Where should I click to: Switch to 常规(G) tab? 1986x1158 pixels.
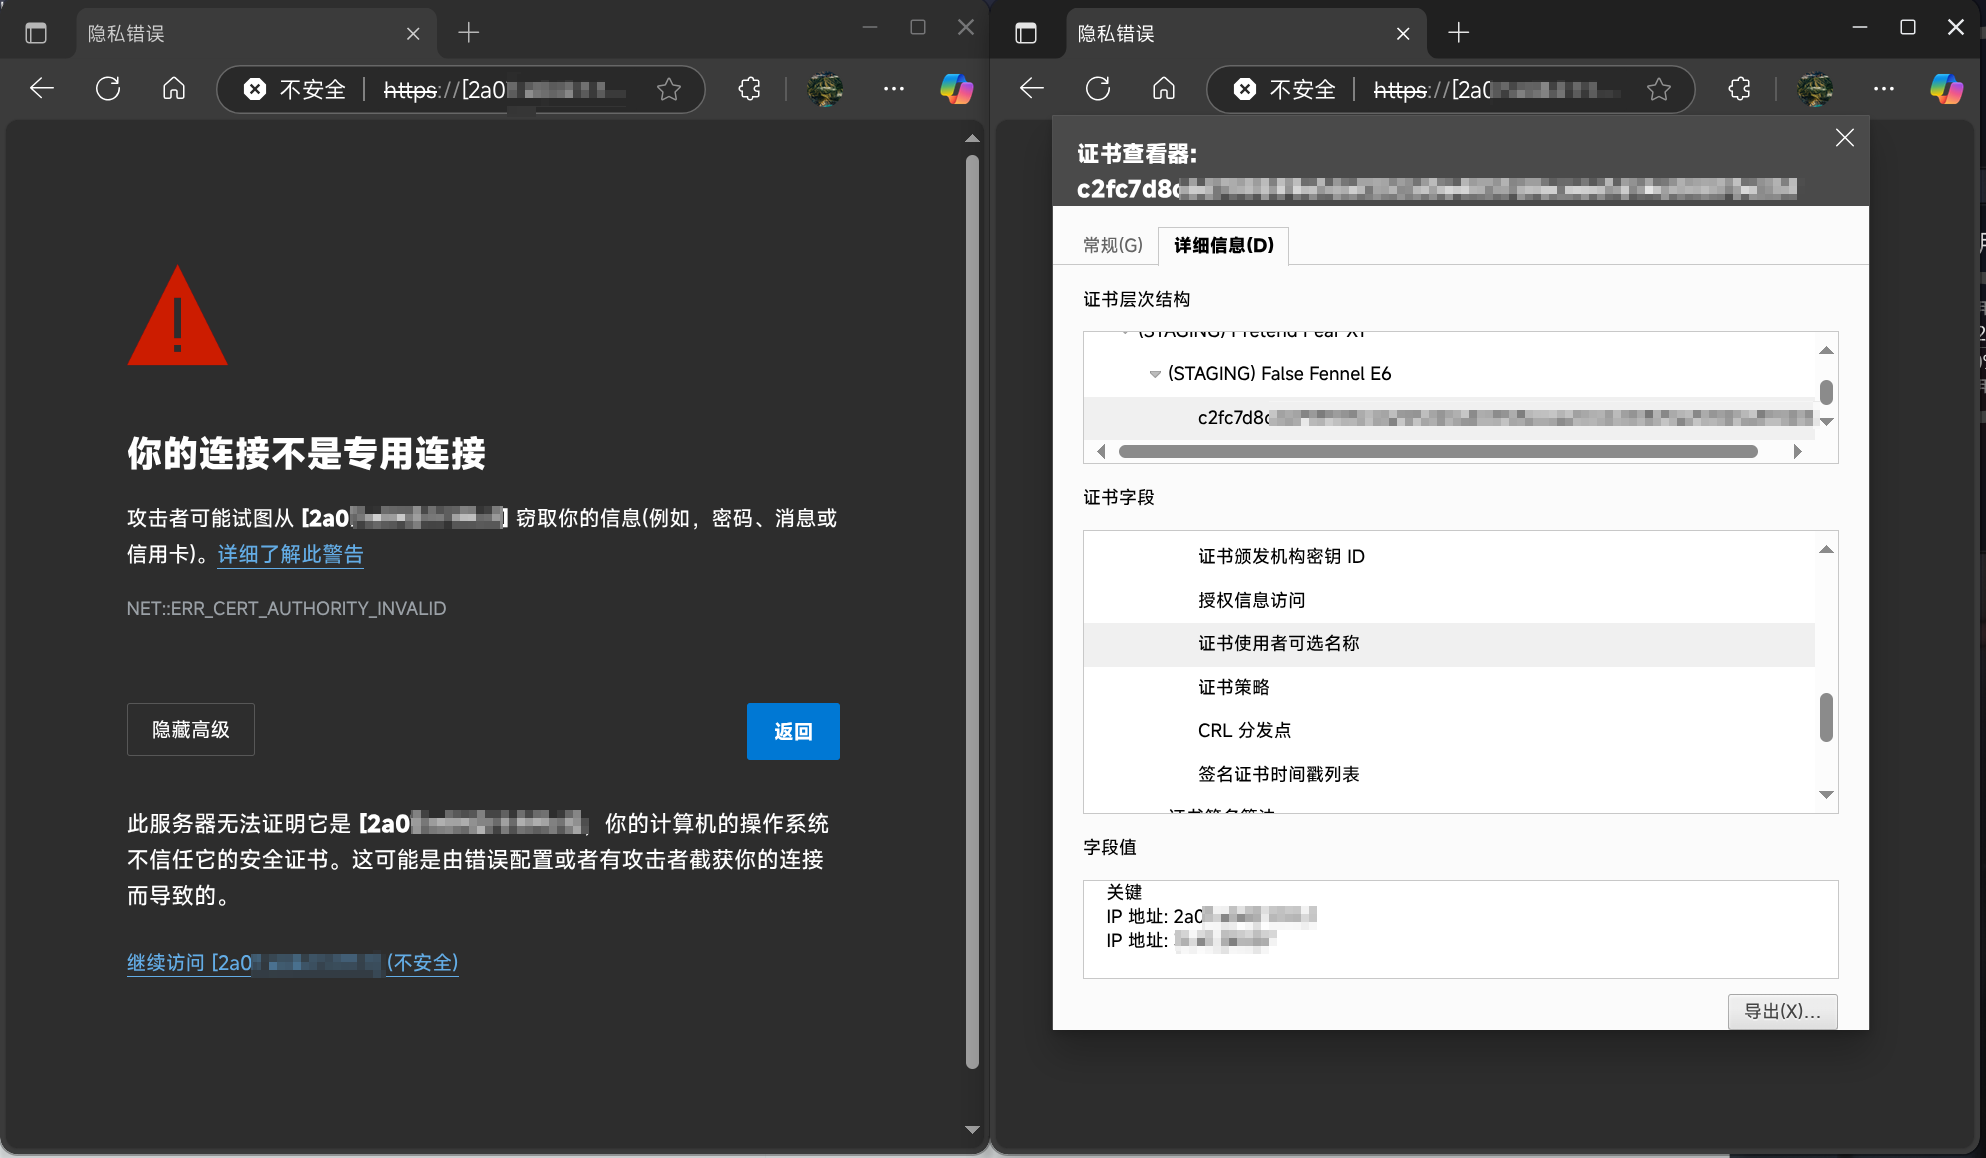pyautogui.click(x=1112, y=245)
